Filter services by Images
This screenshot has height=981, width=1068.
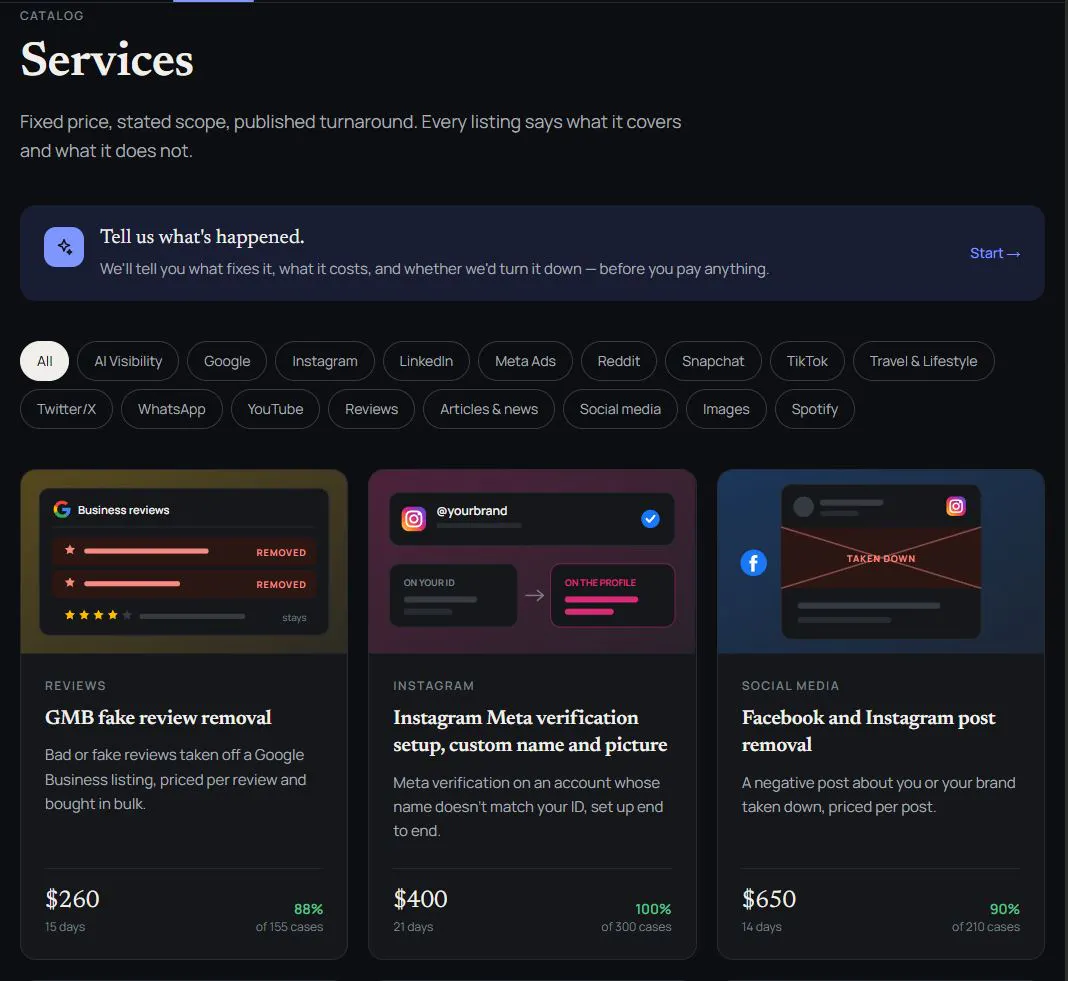click(x=726, y=409)
